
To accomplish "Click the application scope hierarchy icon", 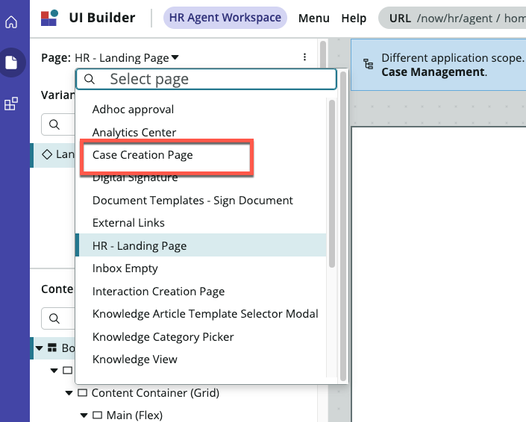I will point(368,64).
